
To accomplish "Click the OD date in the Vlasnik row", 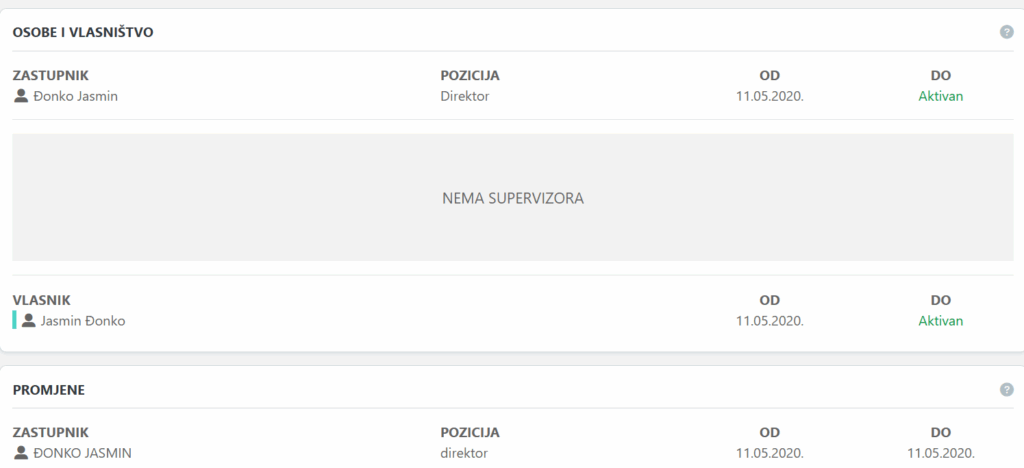I will 769,321.
